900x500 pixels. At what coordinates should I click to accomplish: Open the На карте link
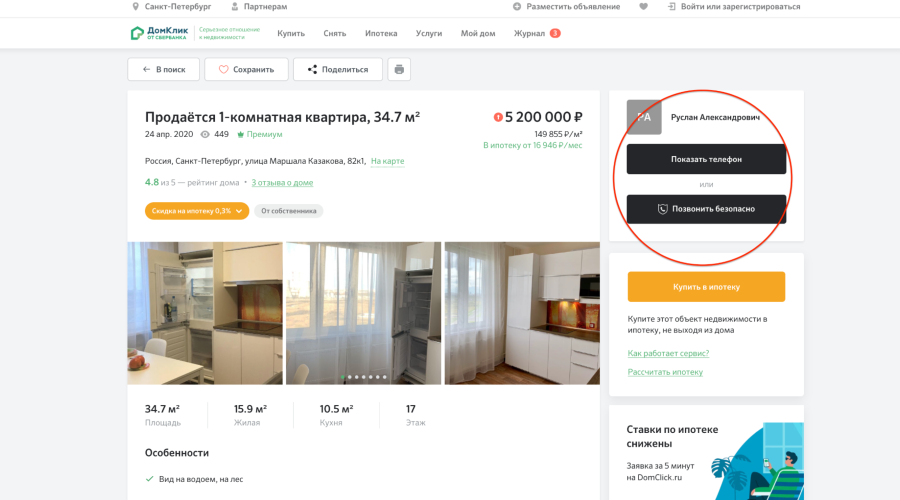tap(387, 161)
